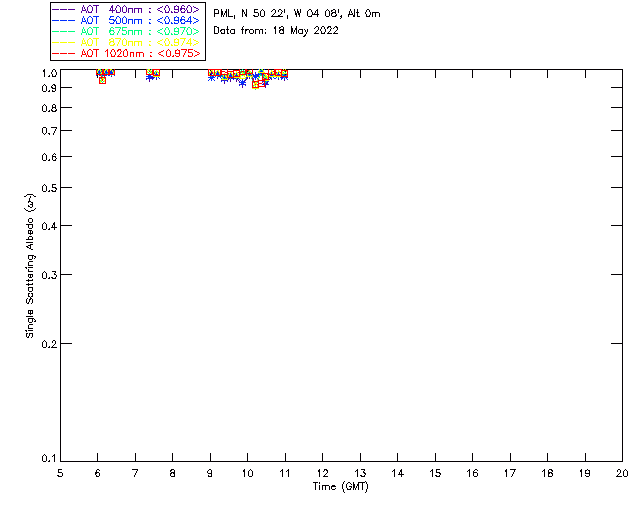Click the Single Scattering Albedo axis label
The height and width of the screenshot is (512, 640).
30,266
